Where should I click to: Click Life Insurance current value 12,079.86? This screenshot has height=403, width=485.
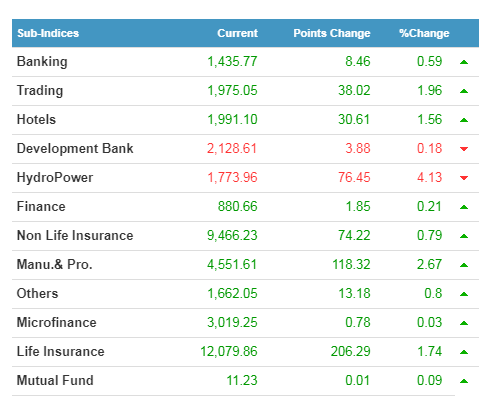[x=229, y=351]
